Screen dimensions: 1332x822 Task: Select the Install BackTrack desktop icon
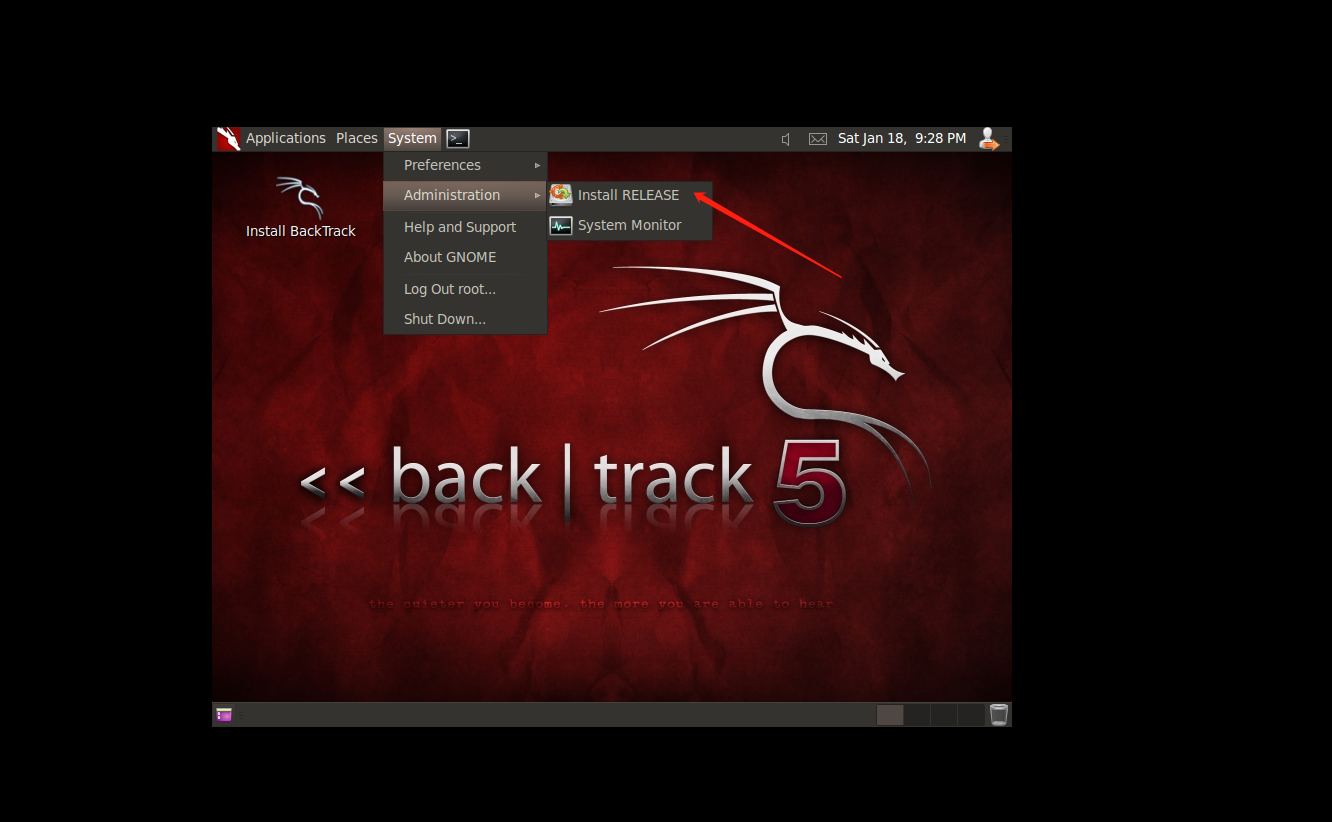pos(300,197)
